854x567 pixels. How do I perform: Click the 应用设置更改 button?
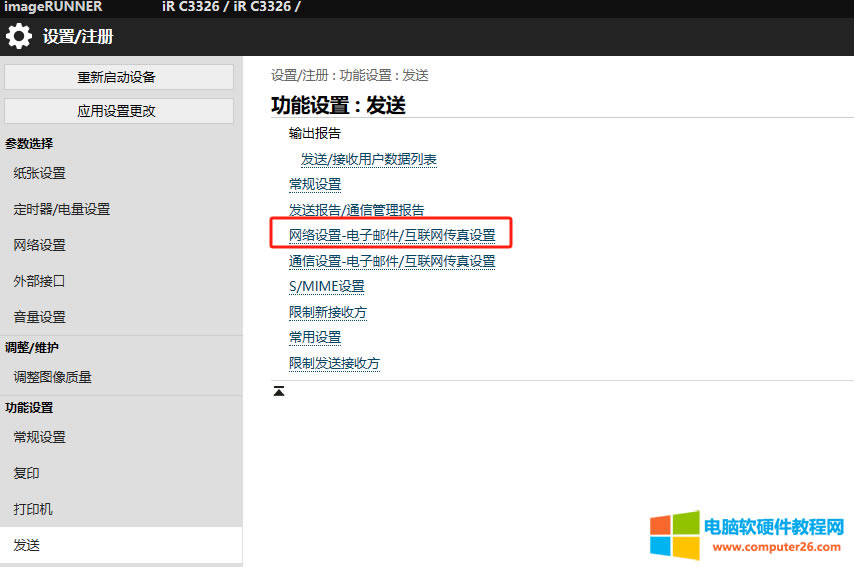coord(119,111)
